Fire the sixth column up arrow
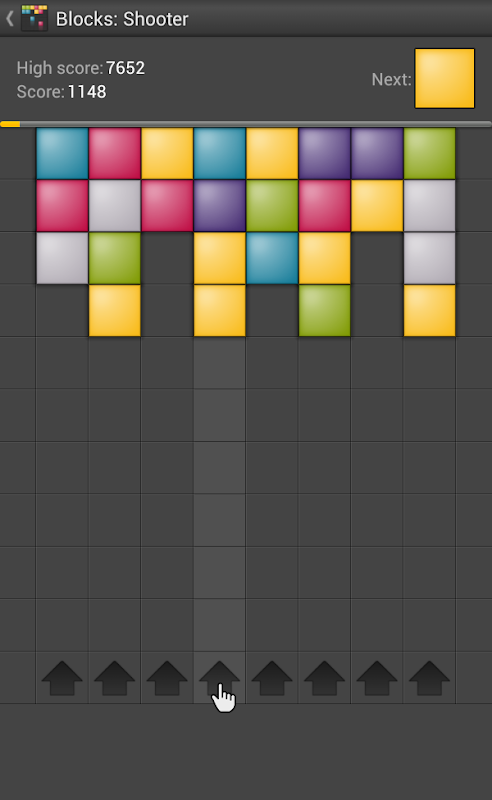The width and height of the screenshot is (492, 800). pyautogui.click(x=325, y=678)
